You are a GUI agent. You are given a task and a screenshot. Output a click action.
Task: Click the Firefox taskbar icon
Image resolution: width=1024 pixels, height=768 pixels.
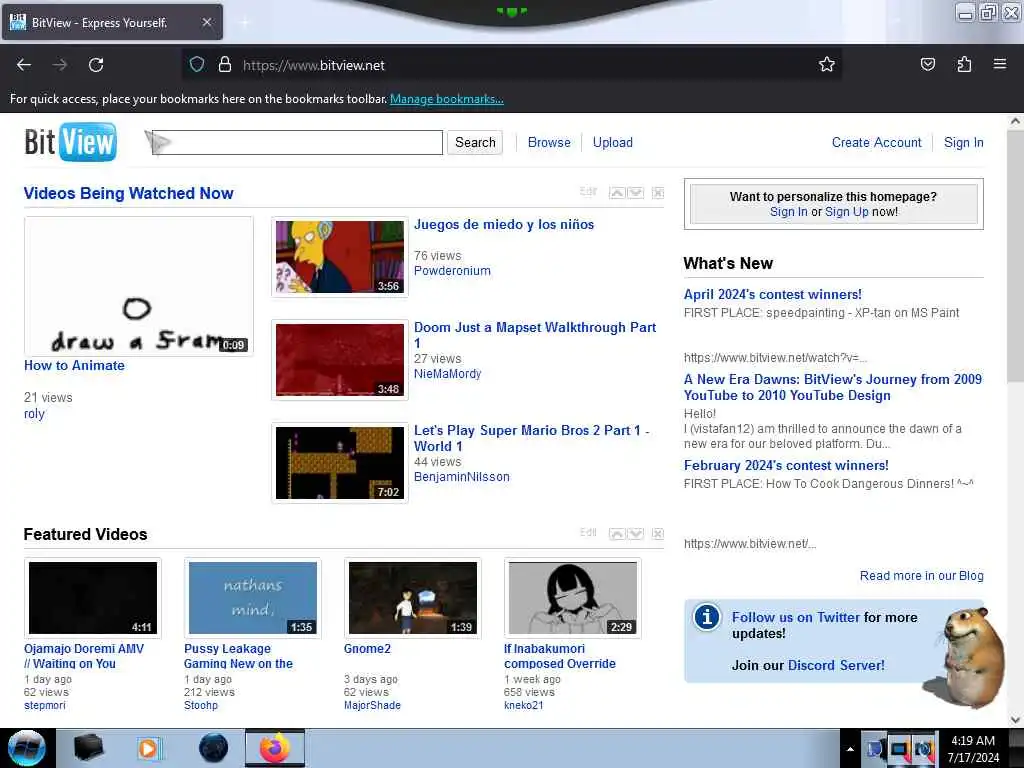pos(275,748)
